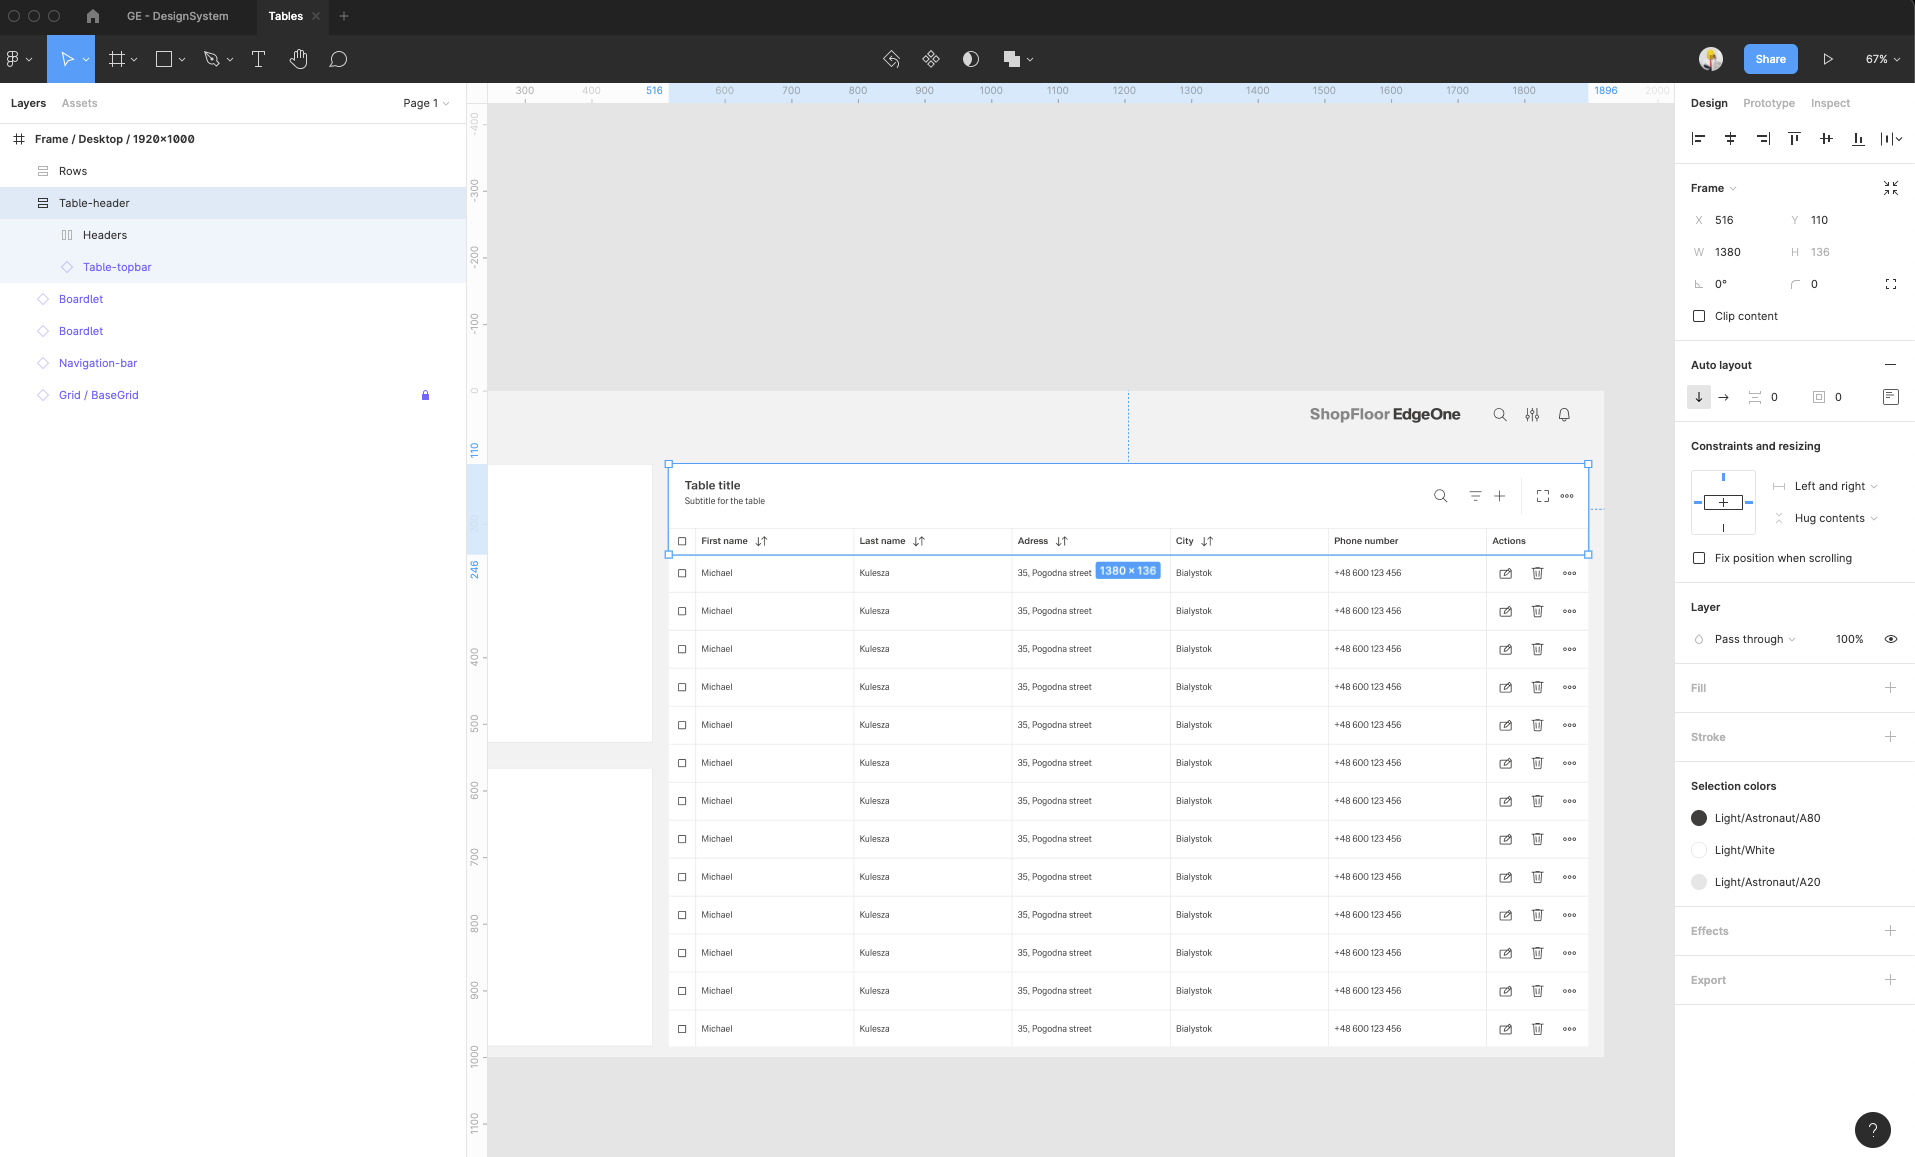This screenshot has width=1915, height=1157.
Task: Switch to the Prototype tab
Action: pyautogui.click(x=1768, y=103)
